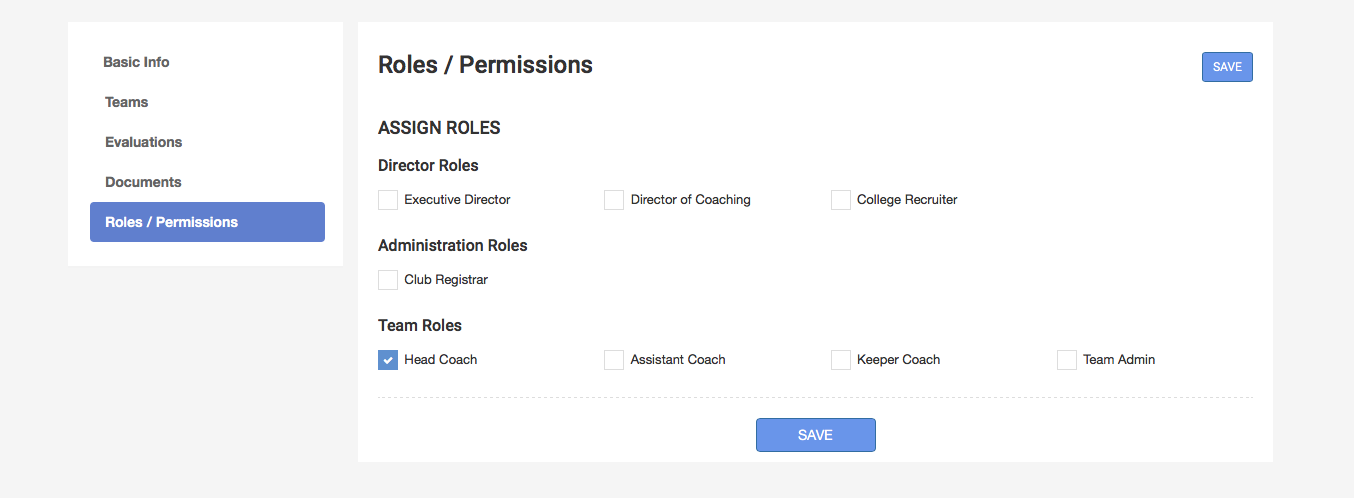Switch to the Documents section
This screenshot has width=1354, height=498.
pos(143,182)
